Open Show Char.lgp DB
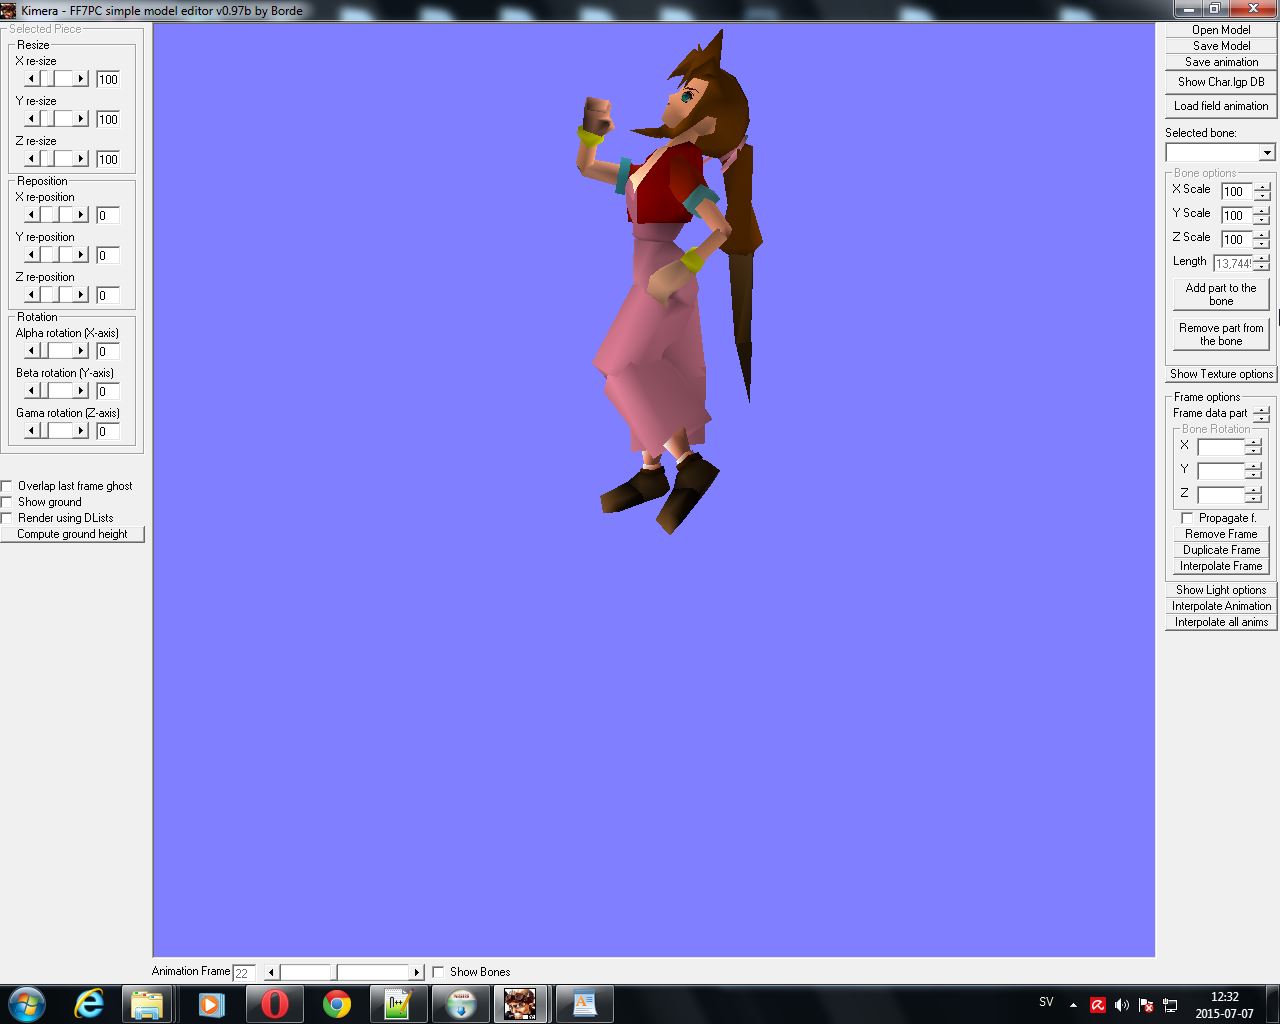Image resolution: width=1280 pixels, height=1024 pixels. pos(1221,82)
